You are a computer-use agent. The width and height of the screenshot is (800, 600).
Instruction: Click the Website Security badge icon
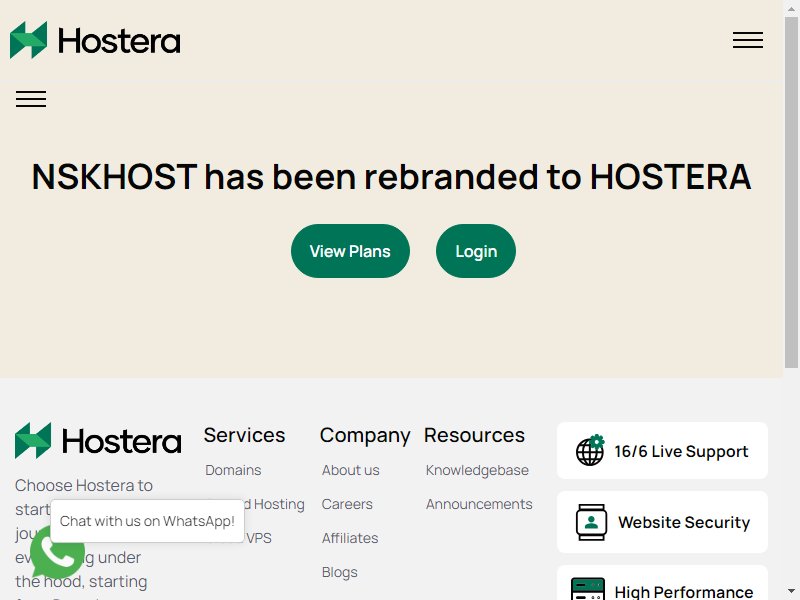pyautogui.click(x=591, y=522)
